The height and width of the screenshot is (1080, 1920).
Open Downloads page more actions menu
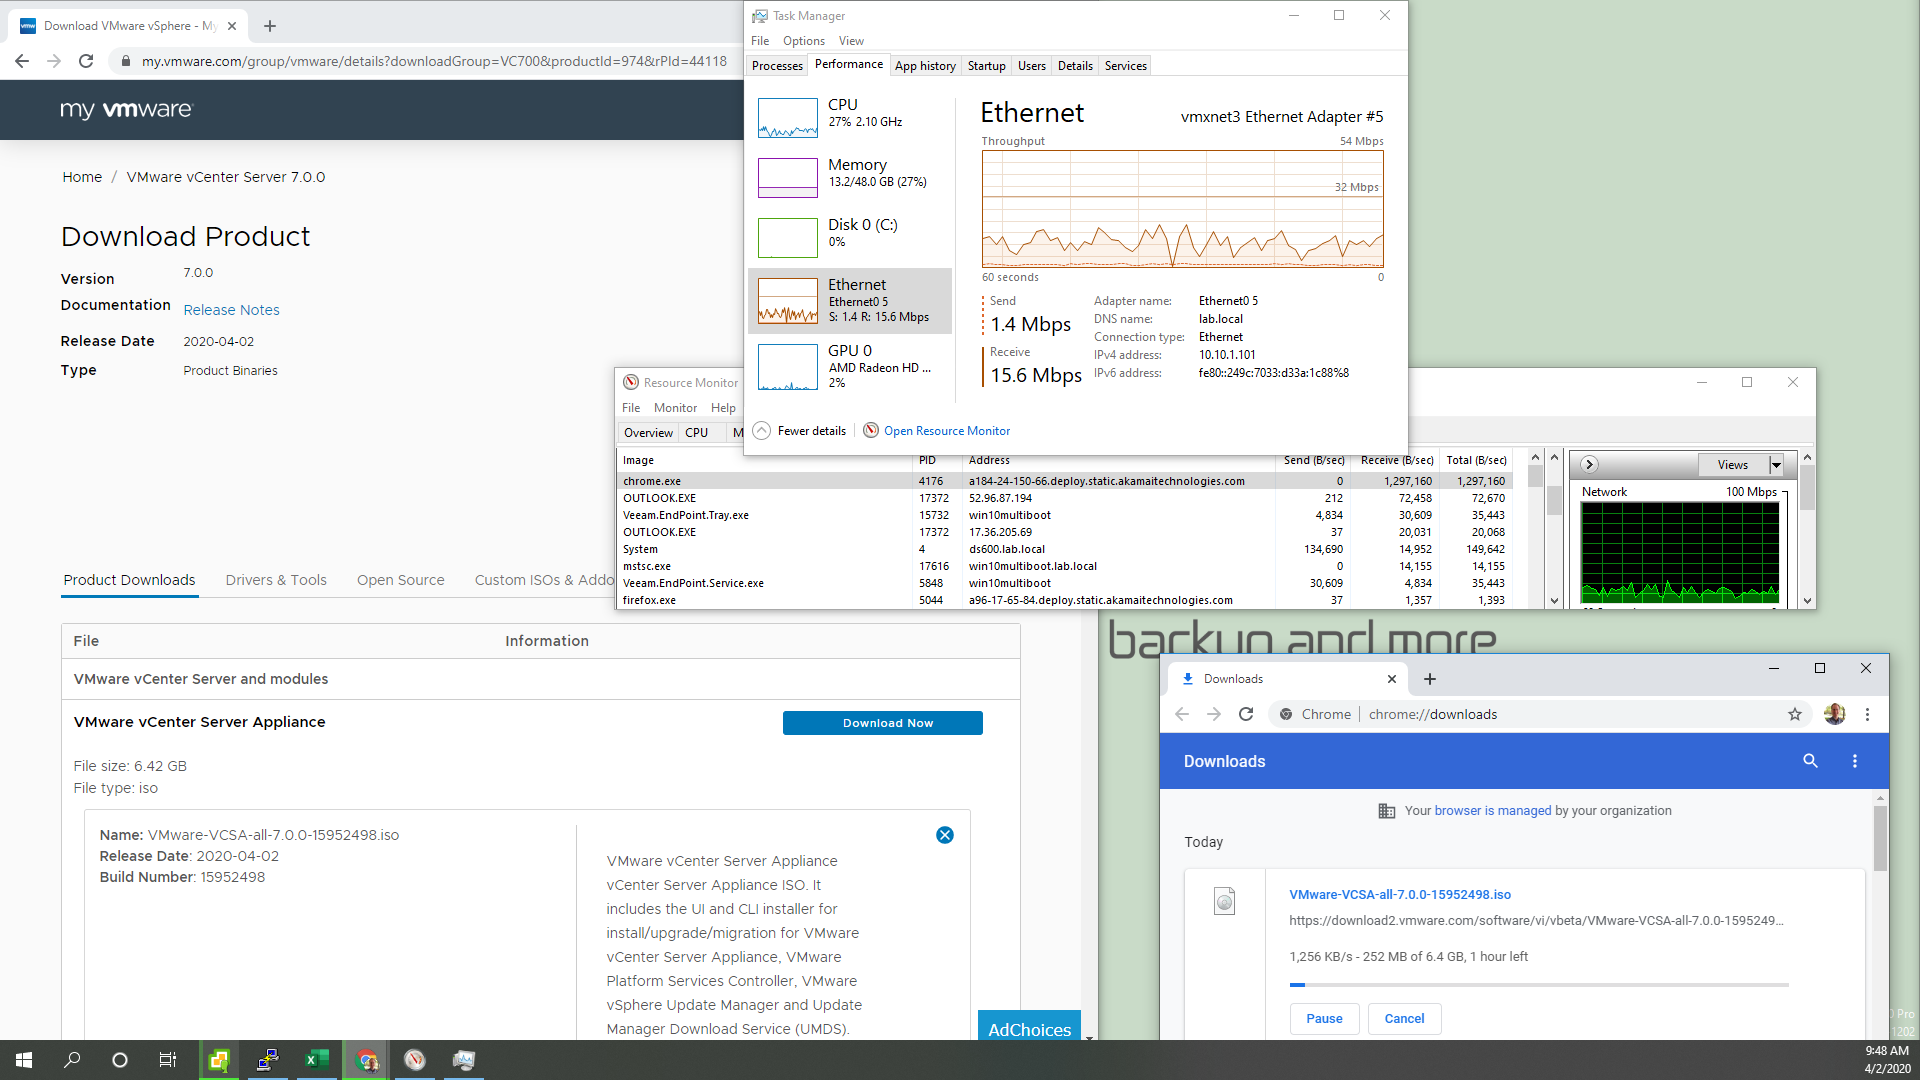coord(1855,761)
